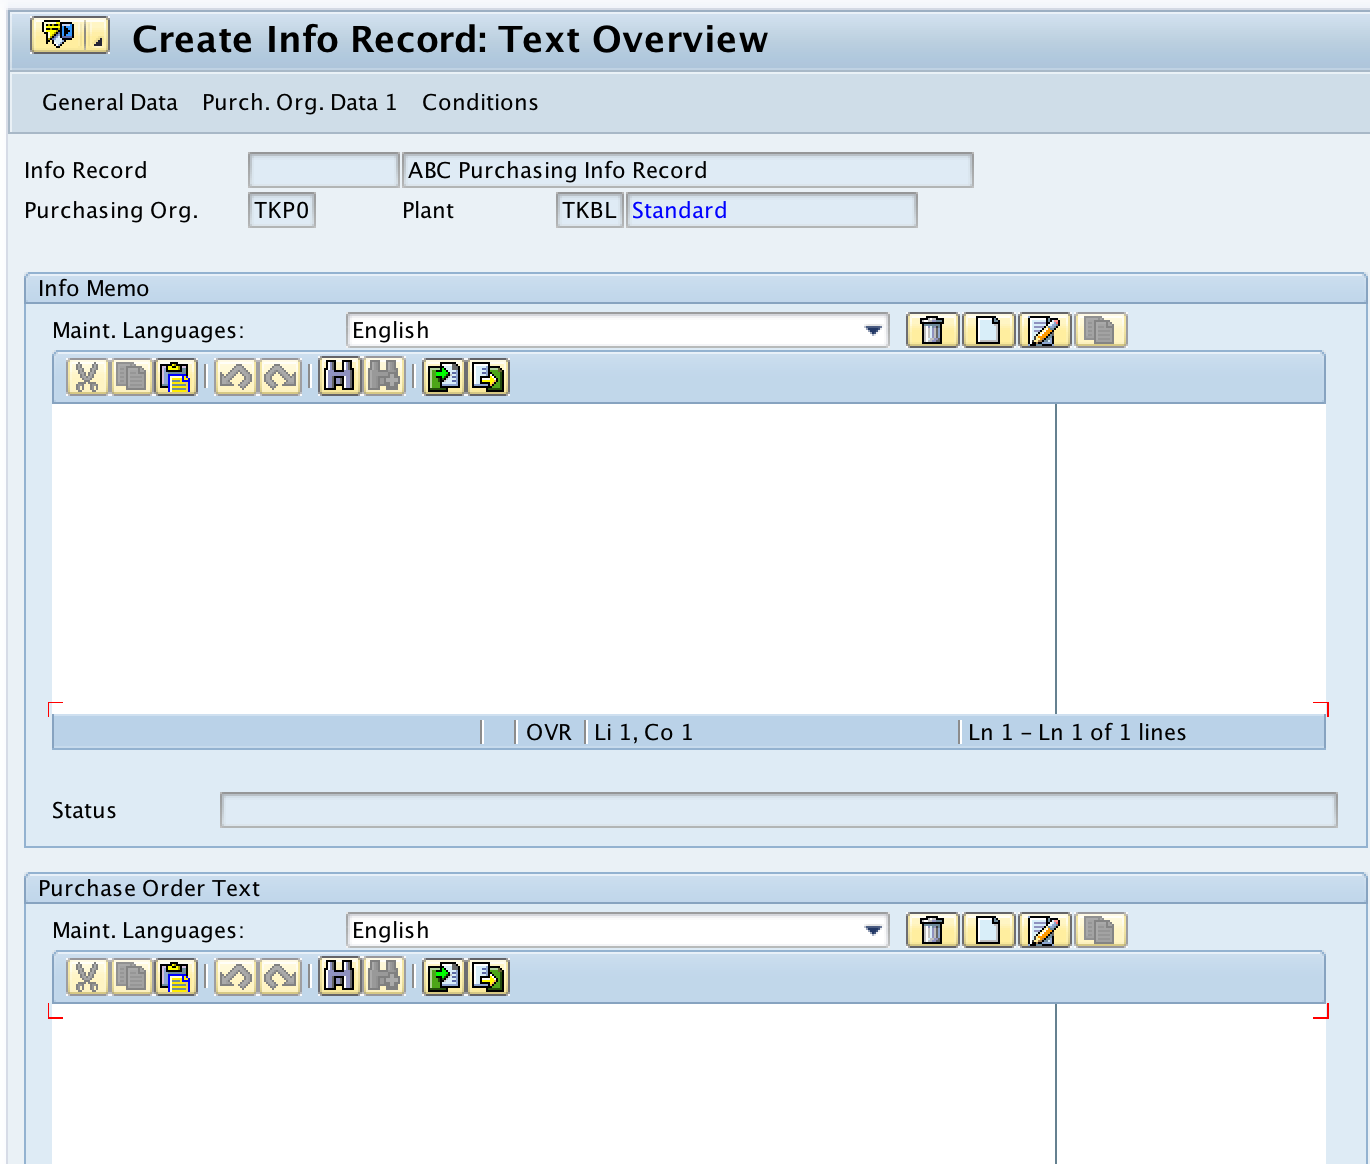The image size is (1370, 1164).
Task: Delete Info Memo text with trash icon
Action: click(932, 330)
